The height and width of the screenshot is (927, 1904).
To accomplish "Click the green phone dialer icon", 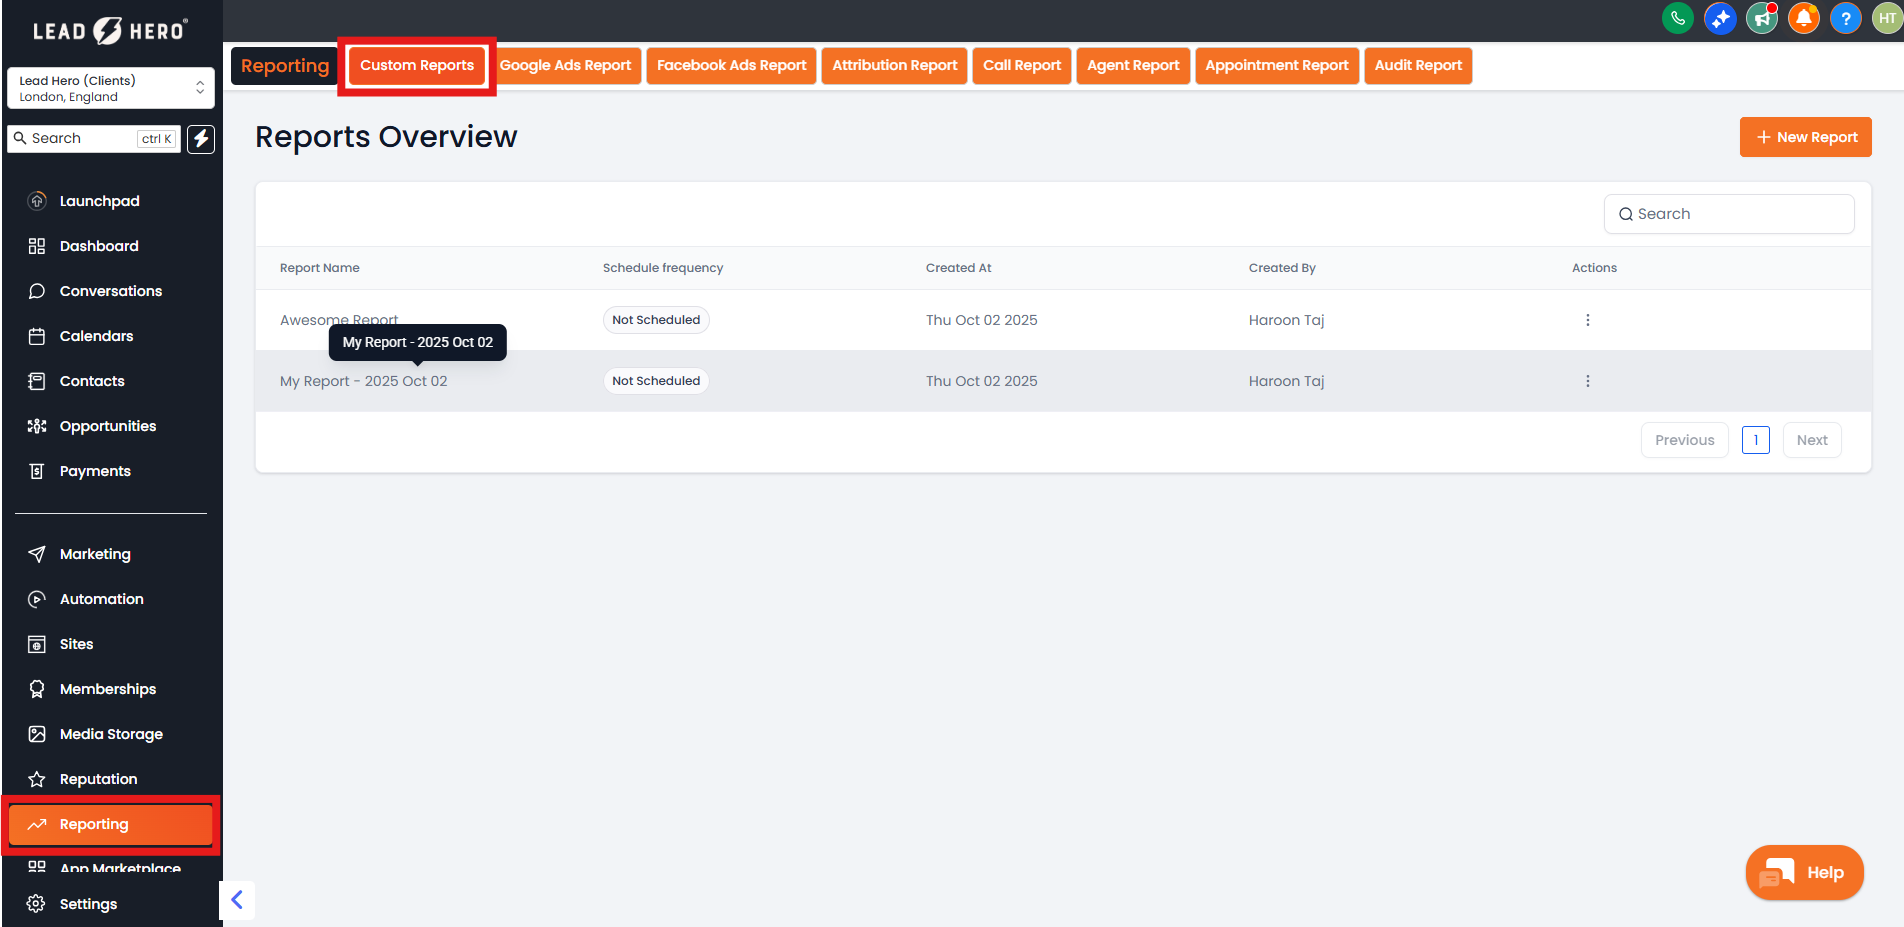I will [x=1677, y=18].
